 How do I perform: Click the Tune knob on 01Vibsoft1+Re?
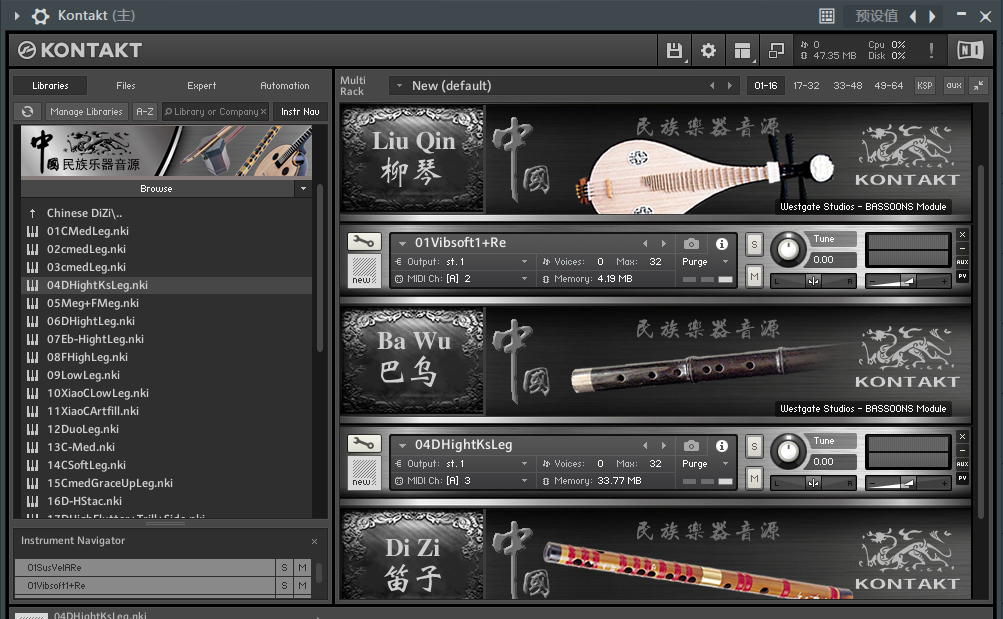point(789,247)
